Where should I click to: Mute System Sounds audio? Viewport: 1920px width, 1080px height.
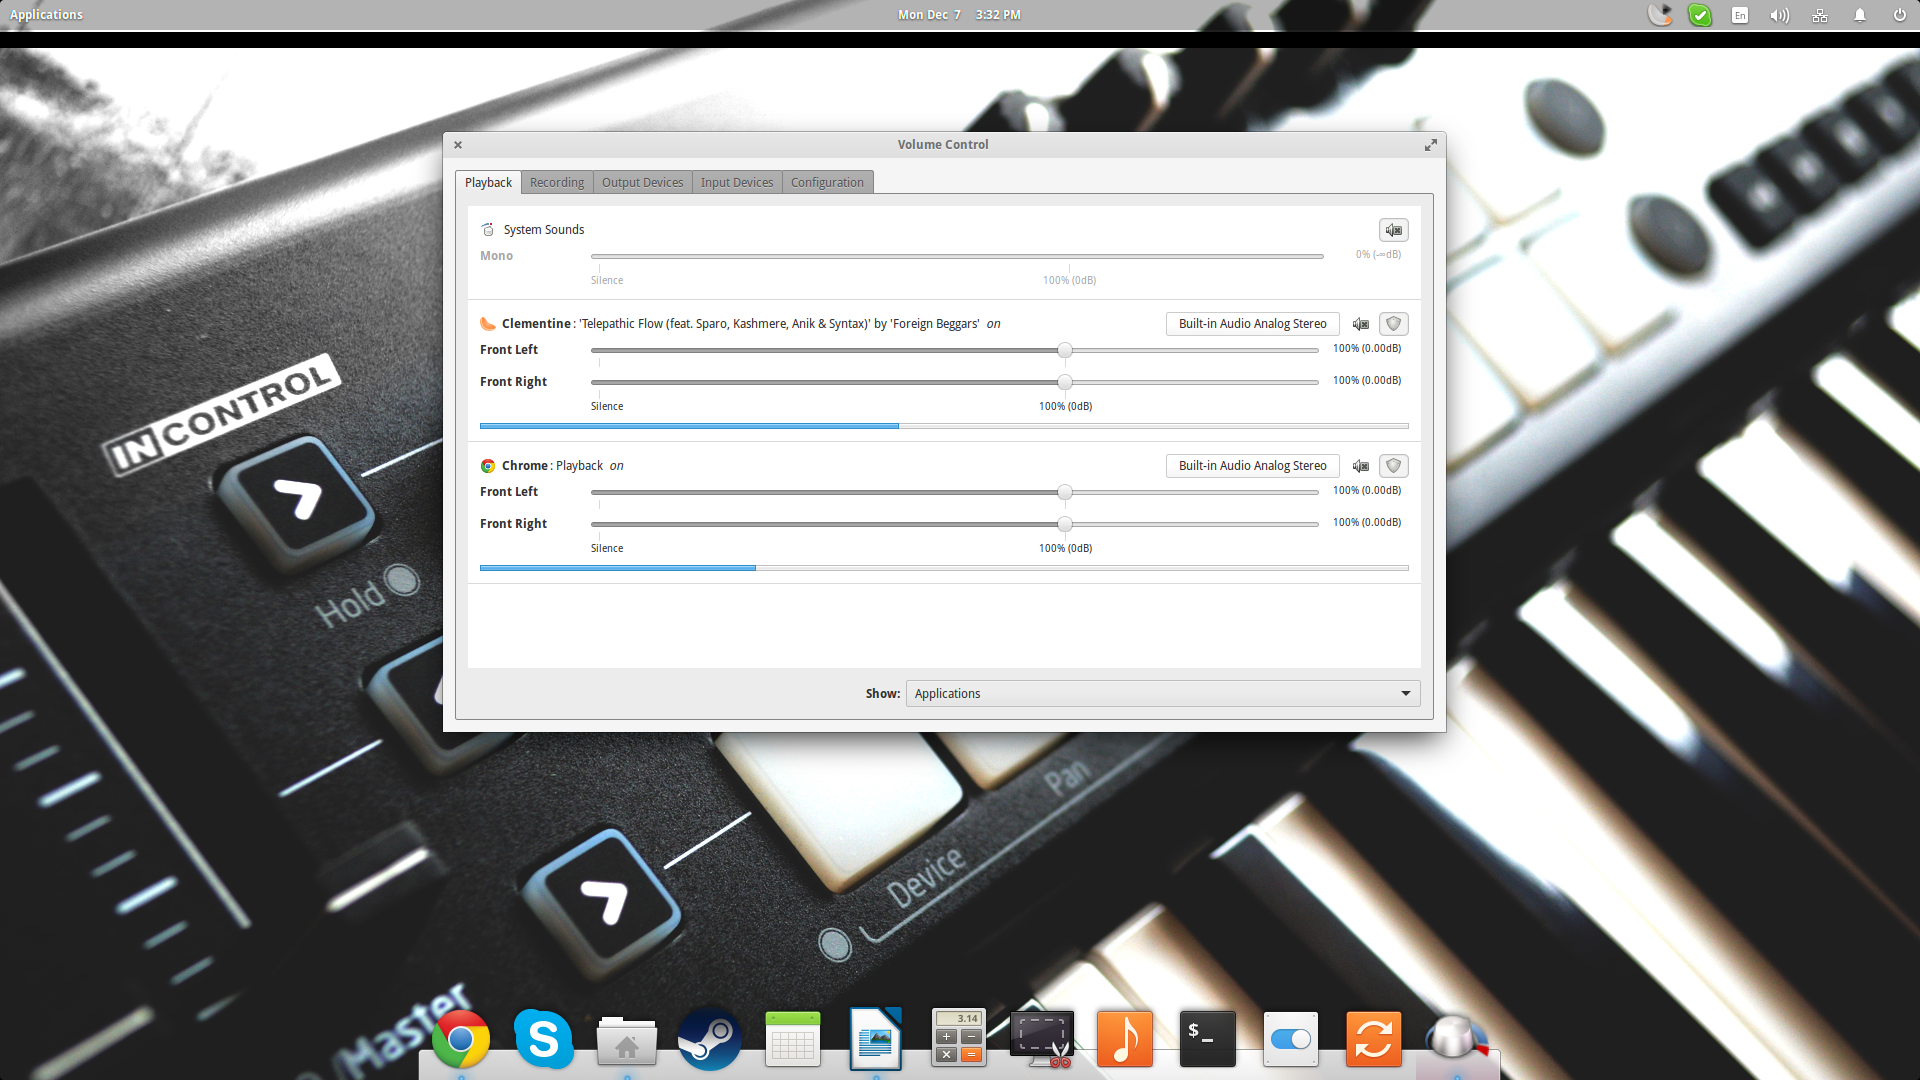click(x=1394, y=230)
